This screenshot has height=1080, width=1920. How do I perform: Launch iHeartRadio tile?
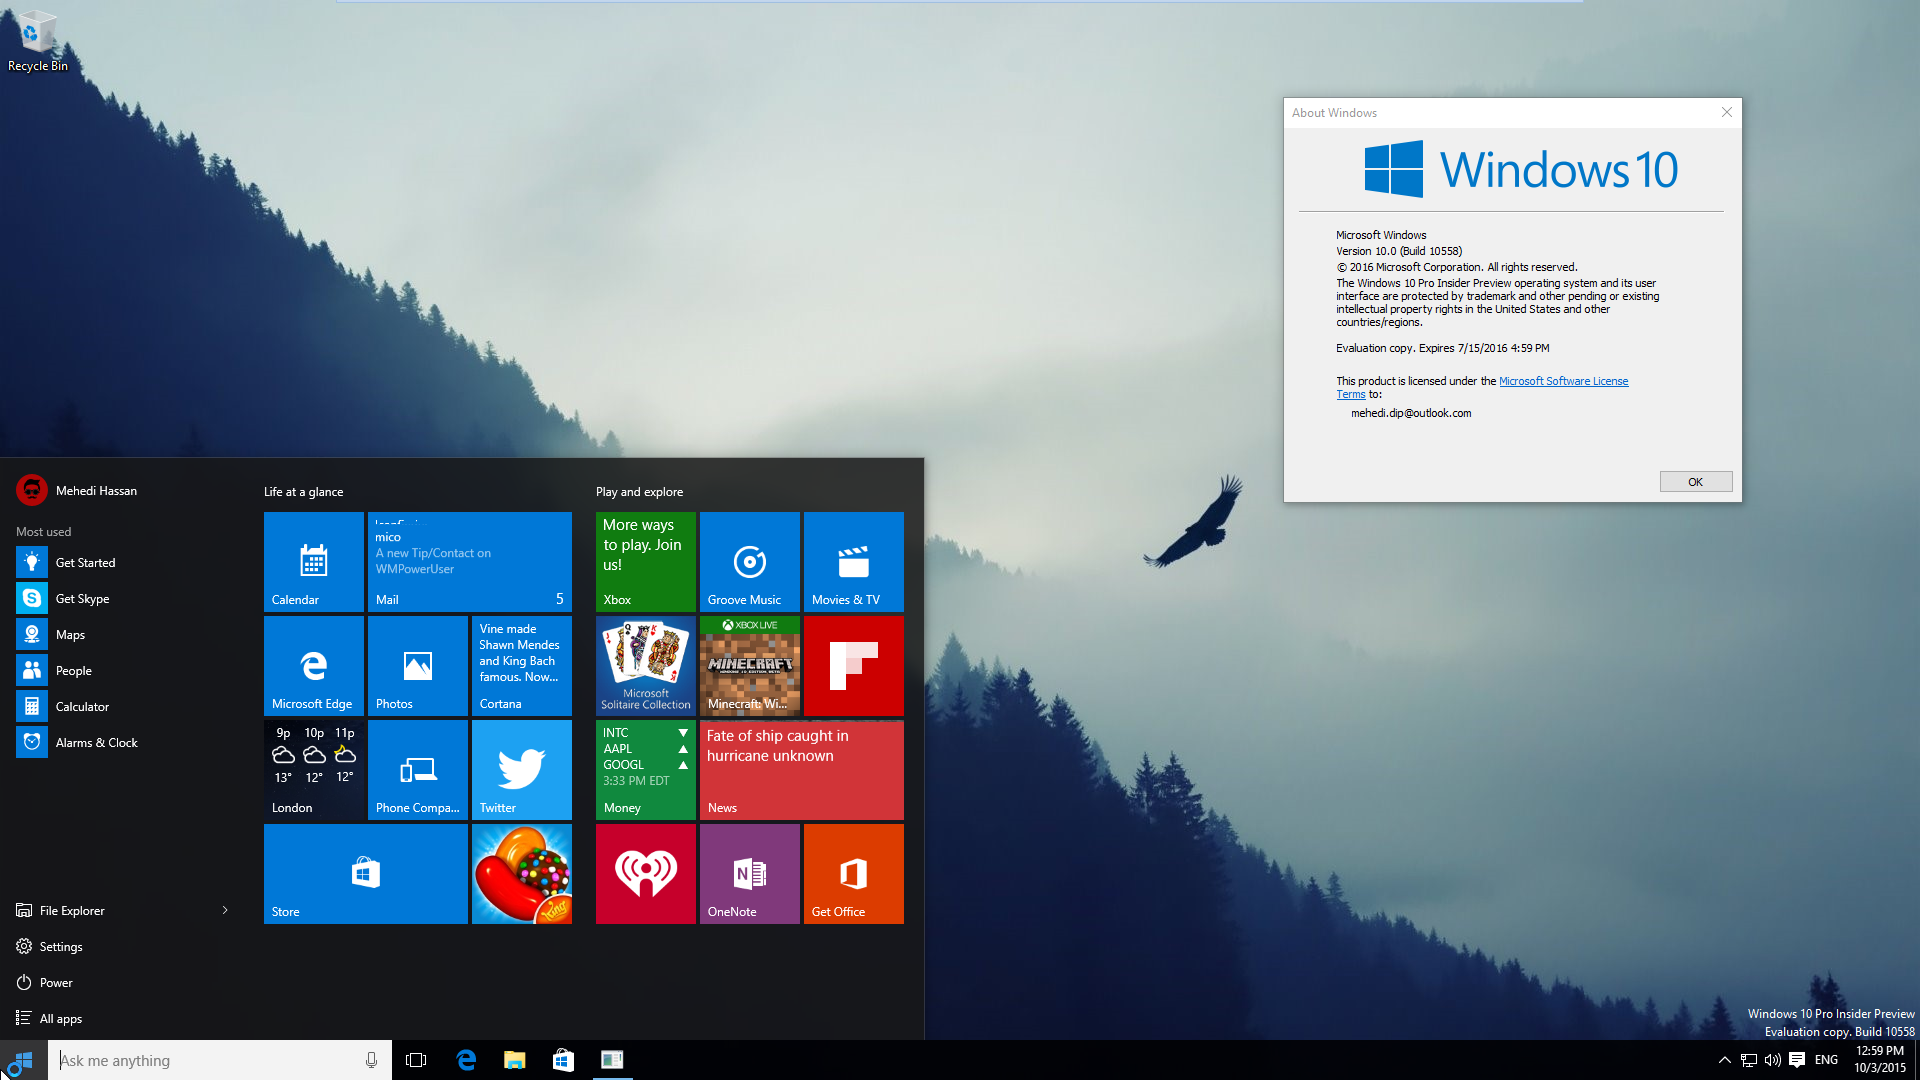coord(645,873)
